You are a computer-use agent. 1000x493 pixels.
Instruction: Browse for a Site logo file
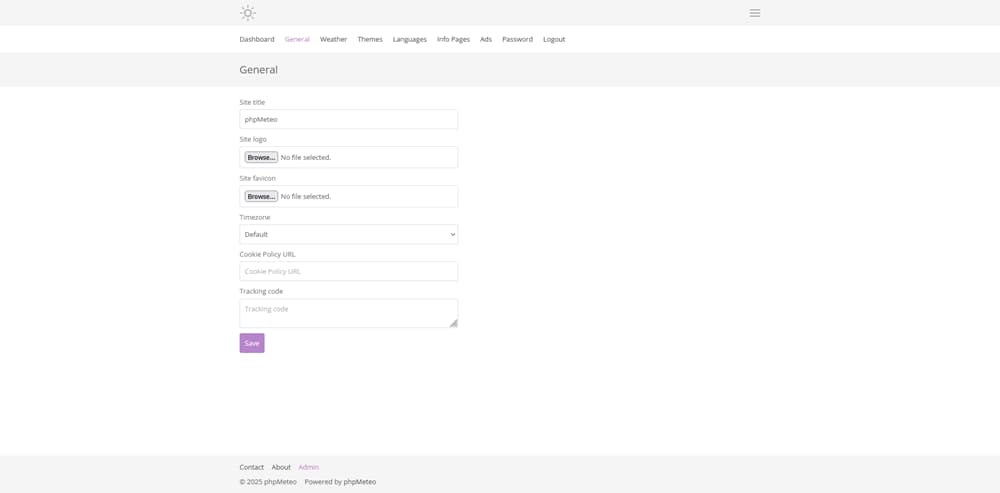pyautogui.click(x=261, y=158)
